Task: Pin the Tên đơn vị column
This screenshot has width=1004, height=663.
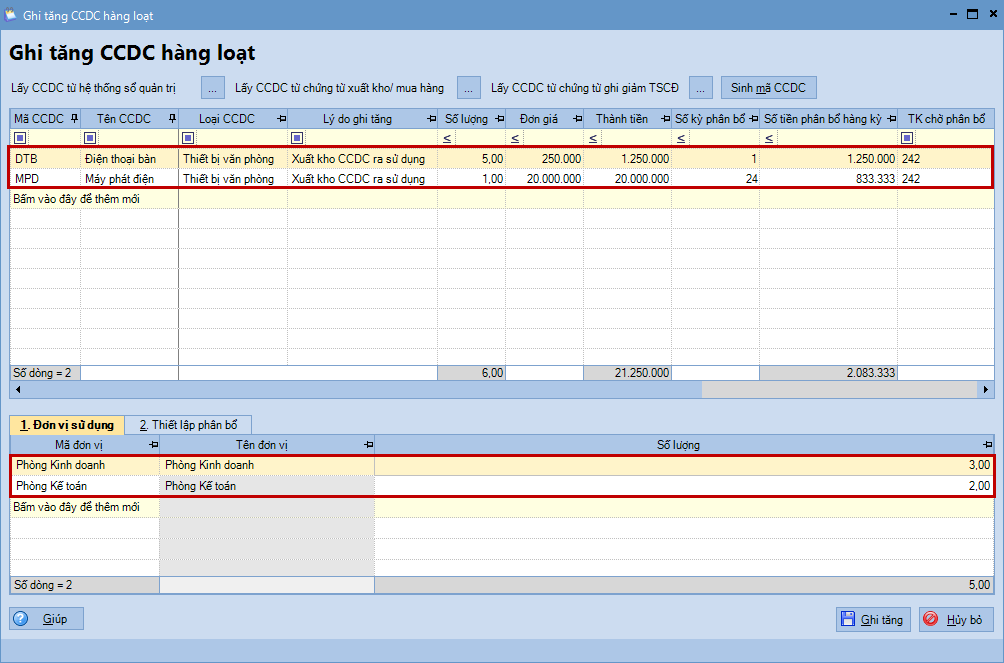Action: coord(367,445)
